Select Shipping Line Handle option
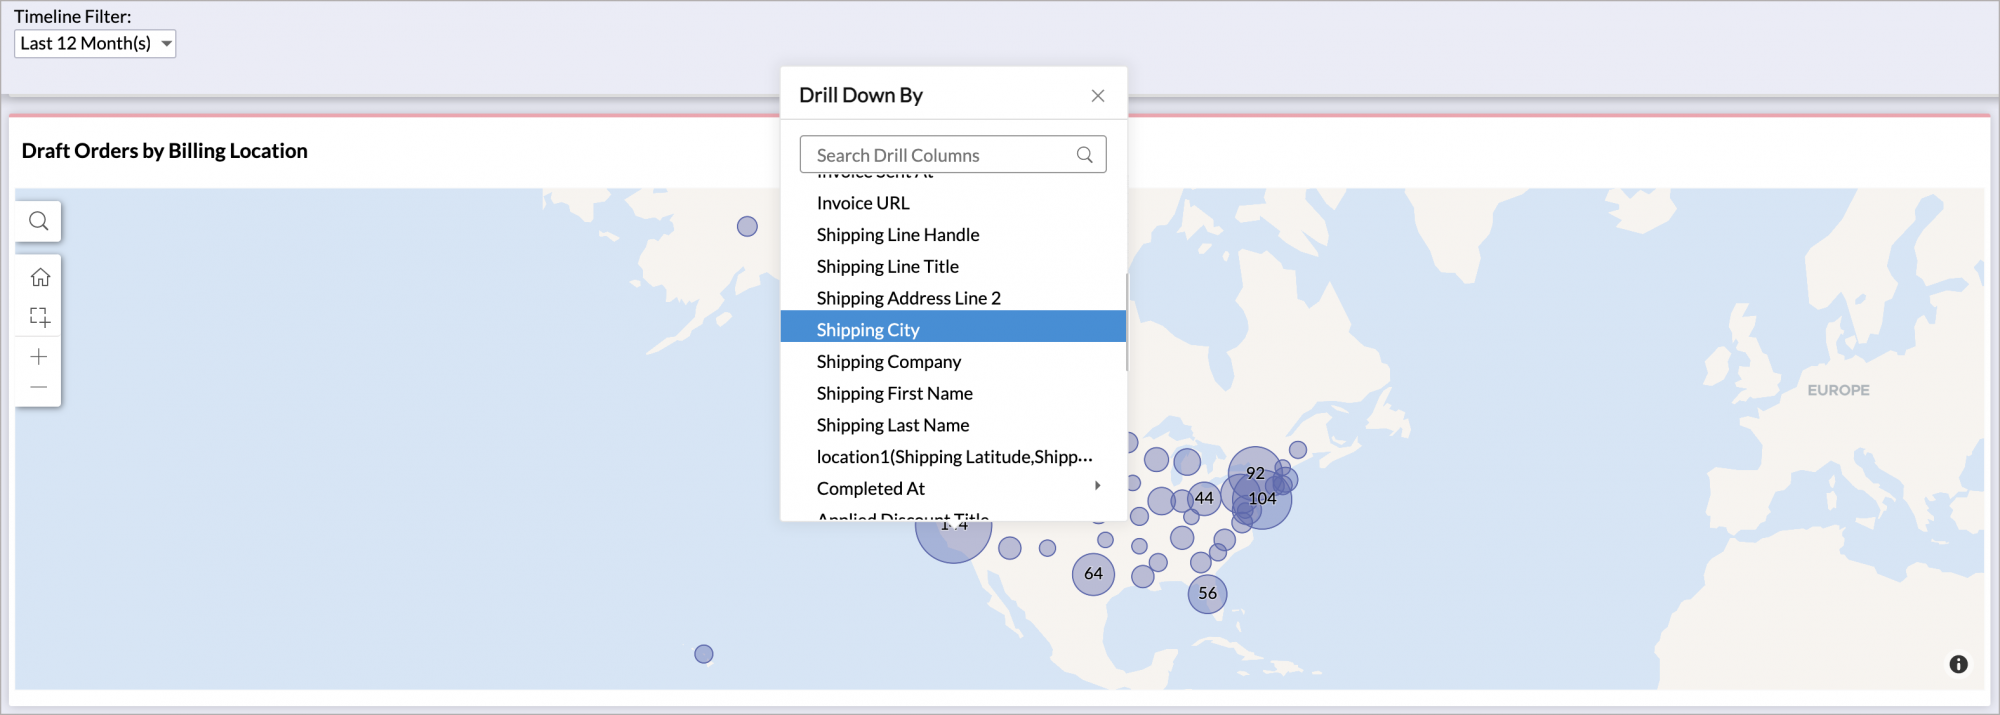The image size is (2000, 715). pyautogui.click(x=897, y=235)
